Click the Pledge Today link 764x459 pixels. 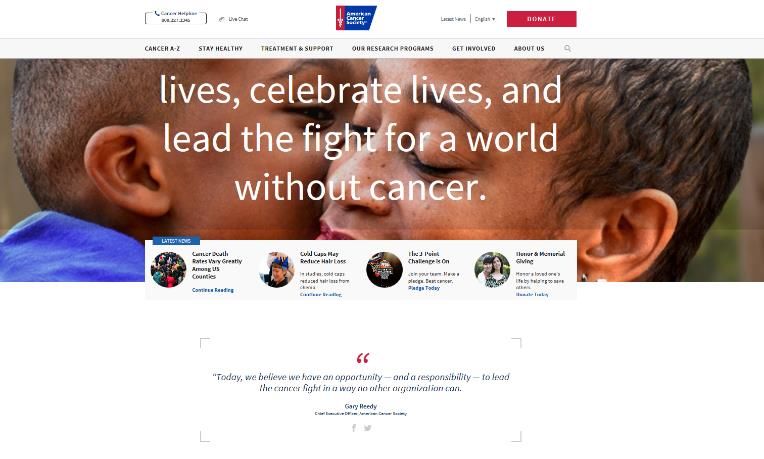(x=424, y=288)
